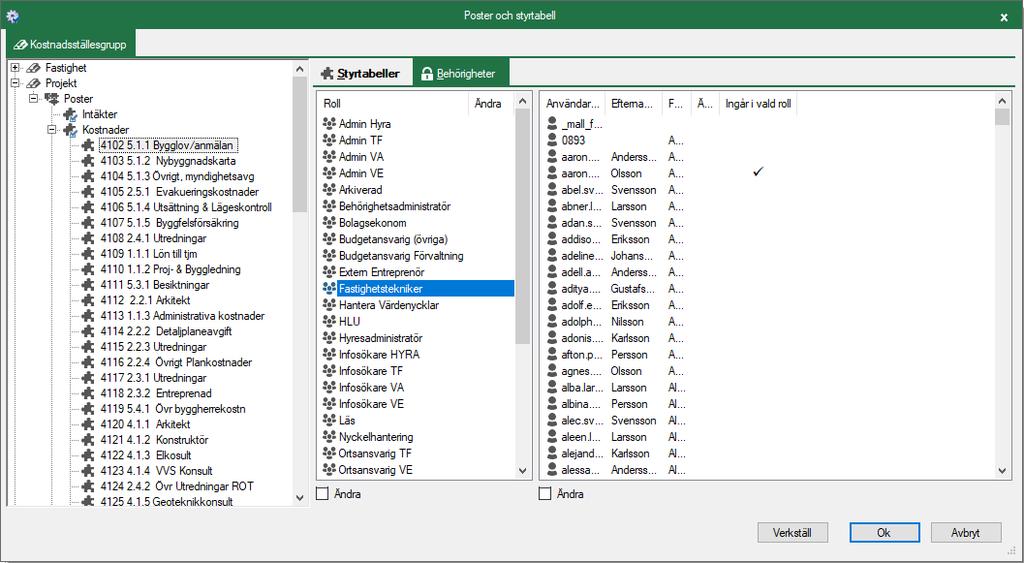Select tree item 4102 5.1.1 Bygglov/anmälan
Image resolution: width=1024 pixels, height=563 pixels.
point(169,146)
